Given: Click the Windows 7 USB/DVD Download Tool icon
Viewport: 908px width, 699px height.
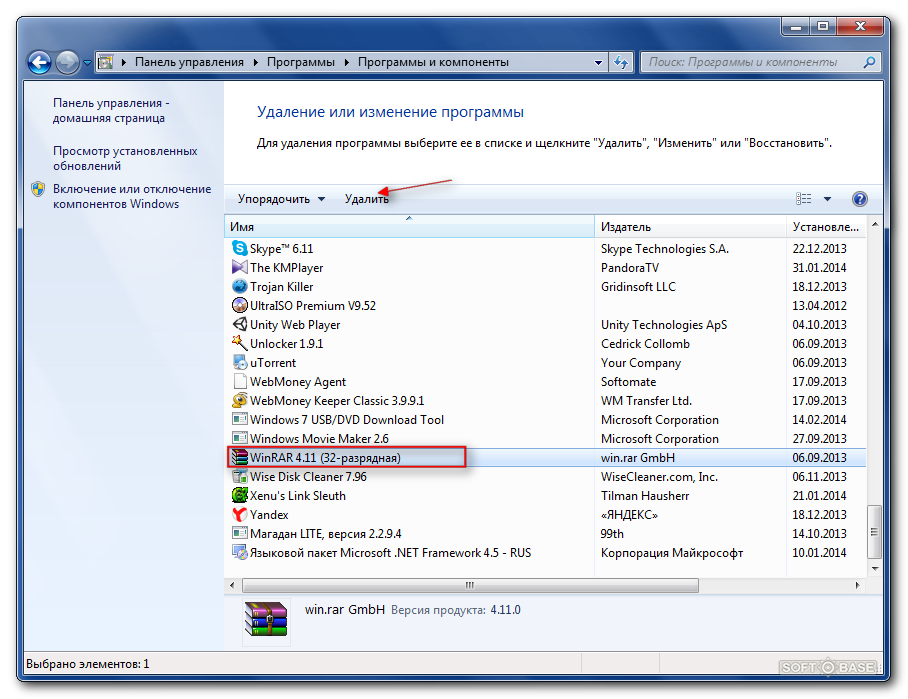Looking at the screenshot, I should (239, 419).
